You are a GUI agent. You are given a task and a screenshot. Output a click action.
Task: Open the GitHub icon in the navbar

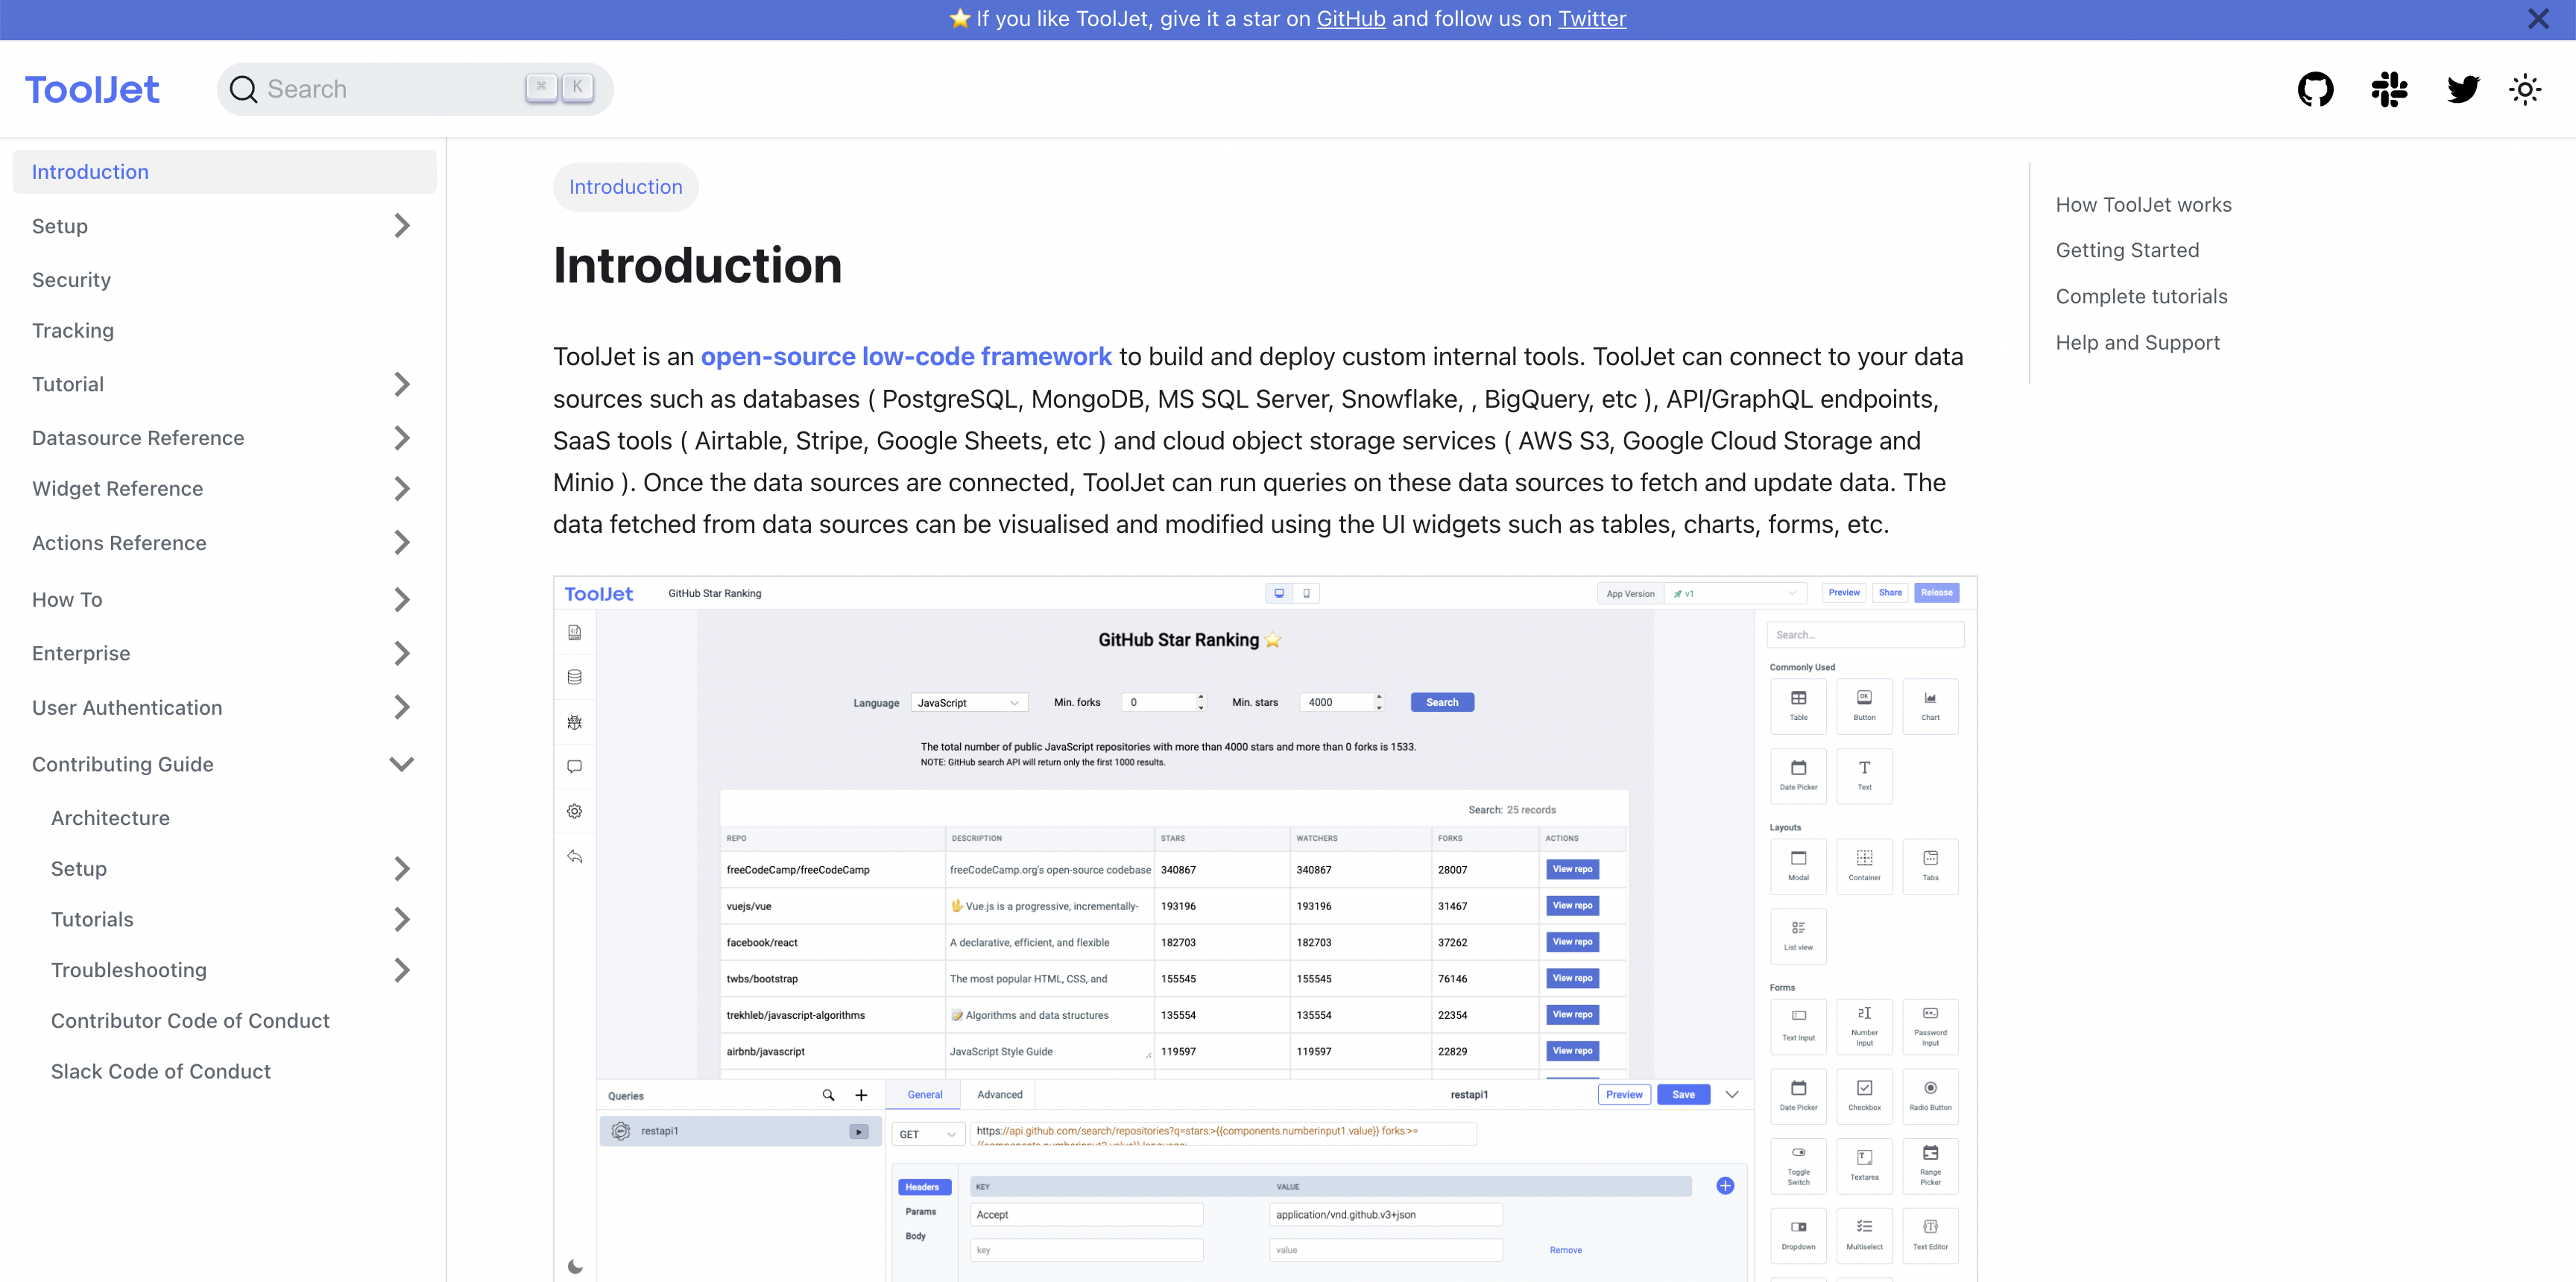coord(2315,90)
